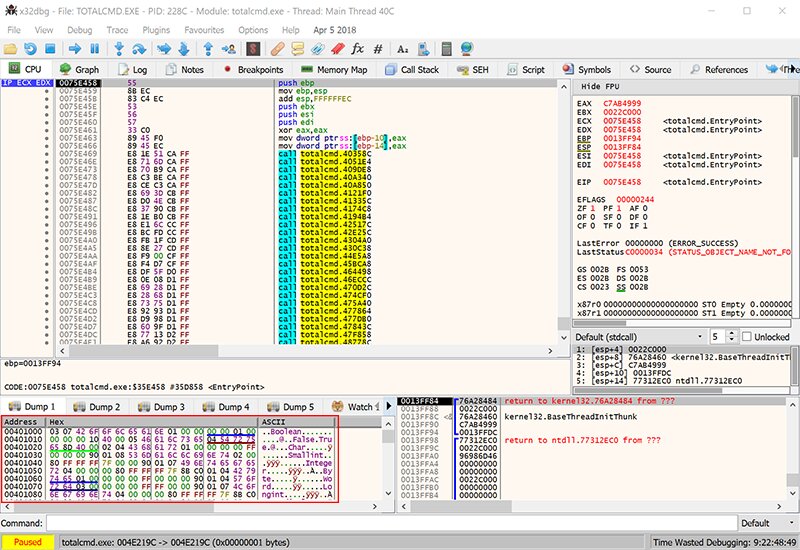The image size is (800, 550).
Task: Open the Breakpoints tab
Action: tap(254, 69)
